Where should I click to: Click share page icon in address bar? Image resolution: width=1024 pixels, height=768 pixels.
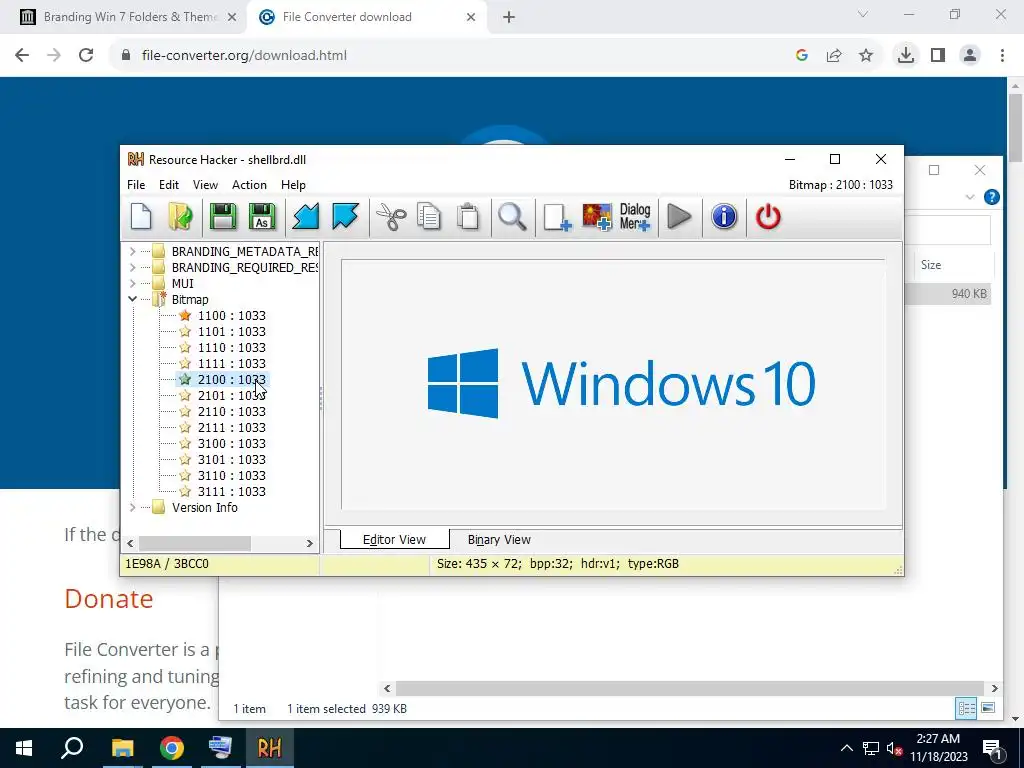pyautogui.click(x=834, y=56)
